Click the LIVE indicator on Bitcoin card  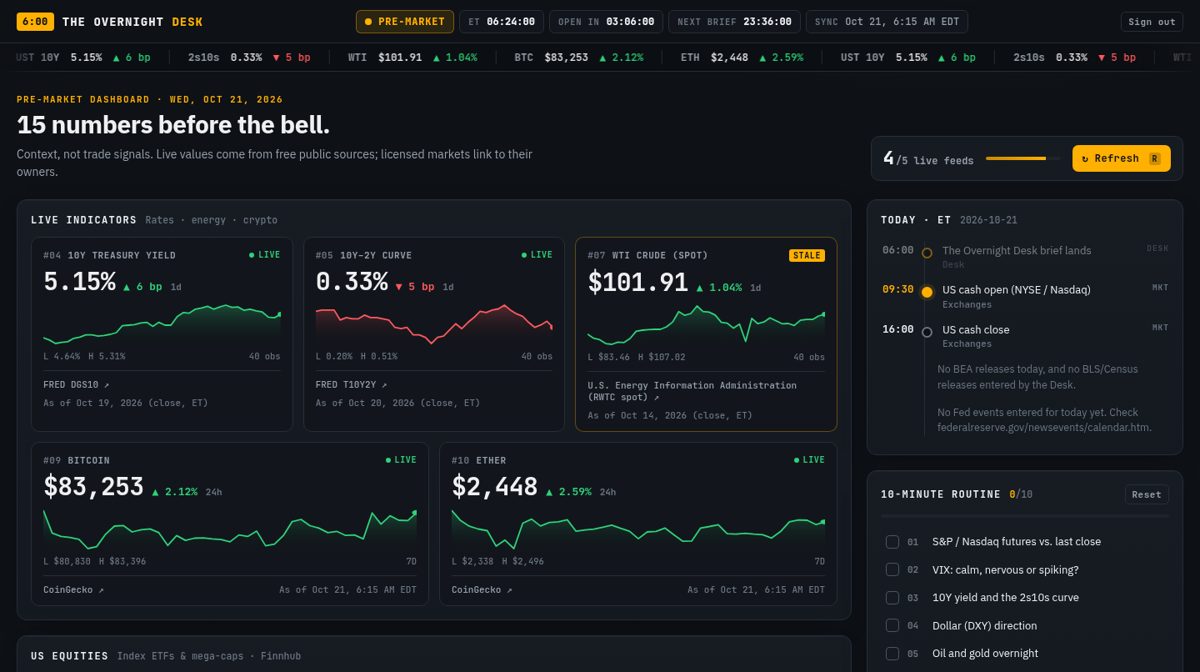pos(401,460)
